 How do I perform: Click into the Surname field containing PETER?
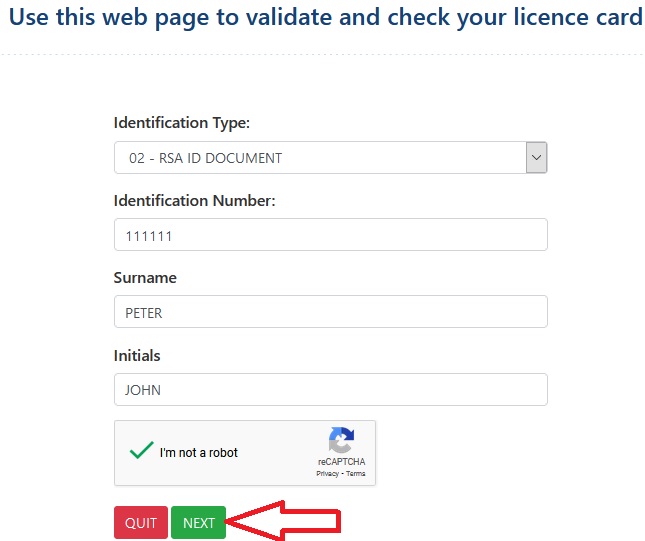pyautogui.click(x=330, y=312)
